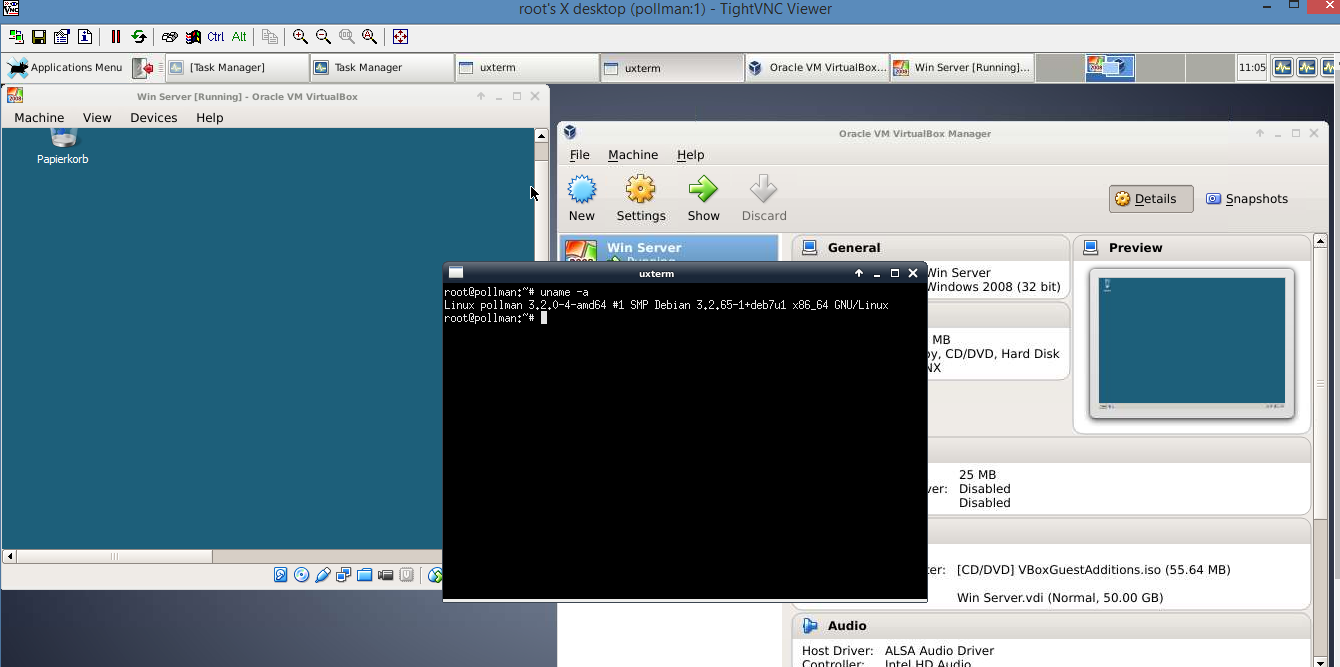The height and width of the screenshot is (667, 1340).
Task: Click the VM preview thumbnail
Action: click(x=1191, y=342)
